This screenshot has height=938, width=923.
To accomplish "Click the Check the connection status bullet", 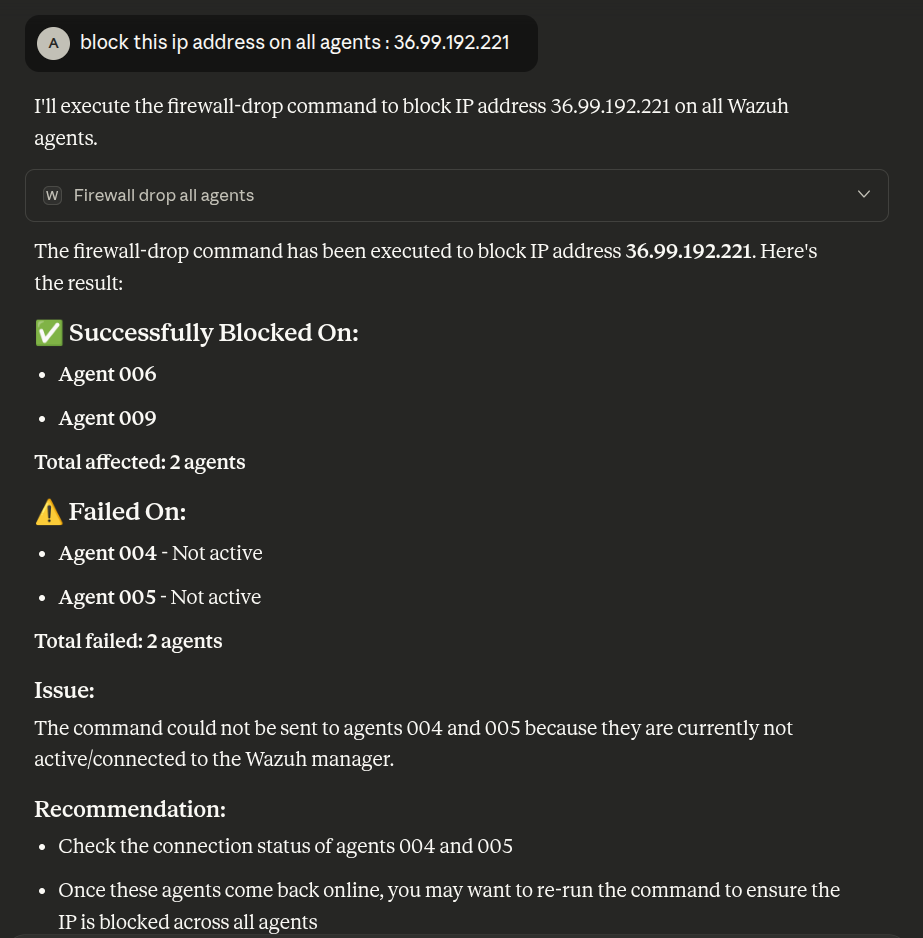I will [x=285, y=846].
